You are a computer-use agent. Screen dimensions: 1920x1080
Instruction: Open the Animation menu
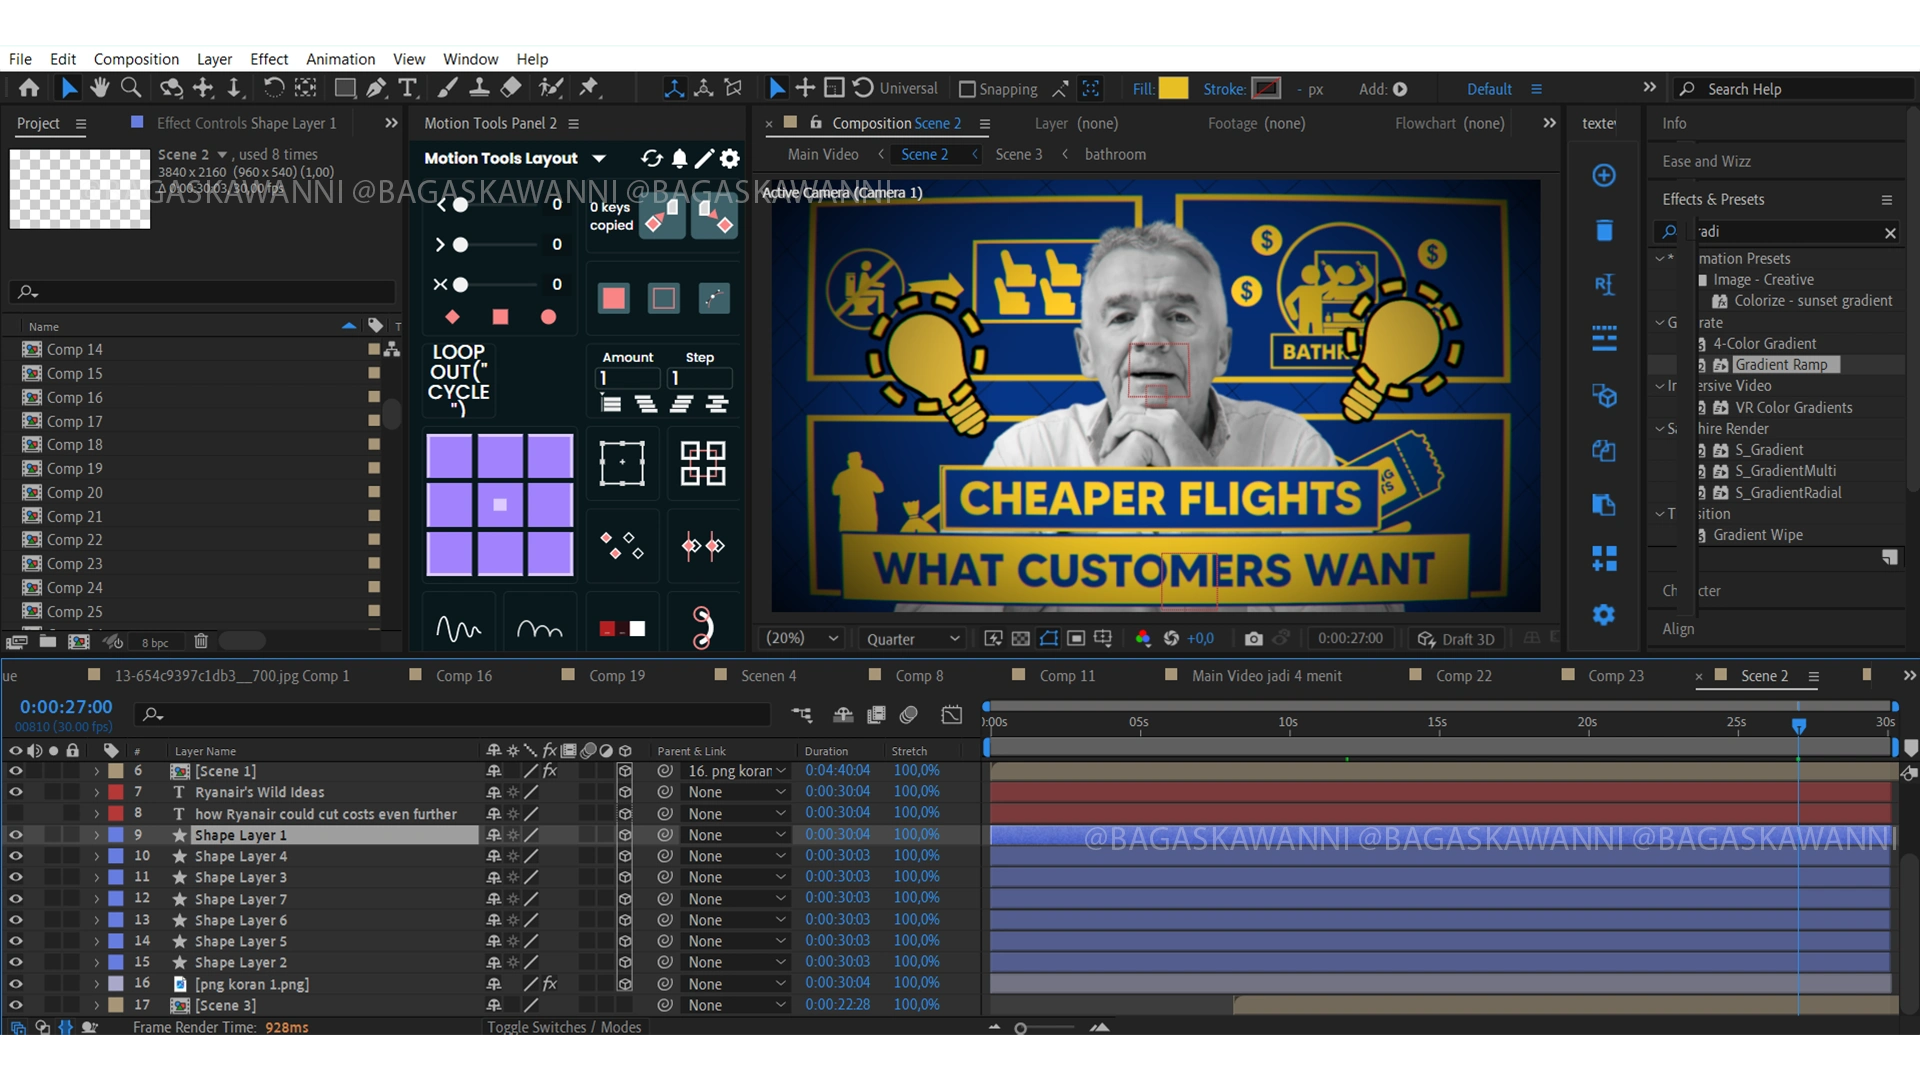tap(340, 59)
